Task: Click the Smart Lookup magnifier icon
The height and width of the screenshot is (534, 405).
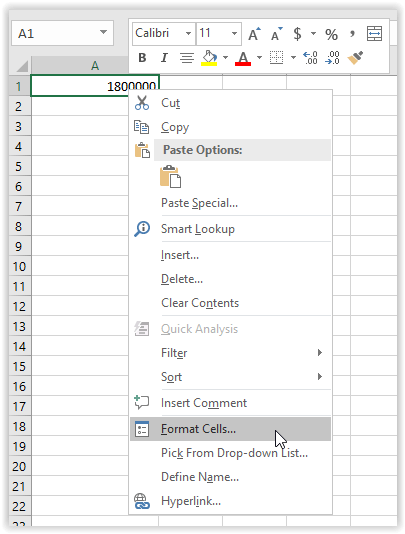Action: tap(142, 229)
